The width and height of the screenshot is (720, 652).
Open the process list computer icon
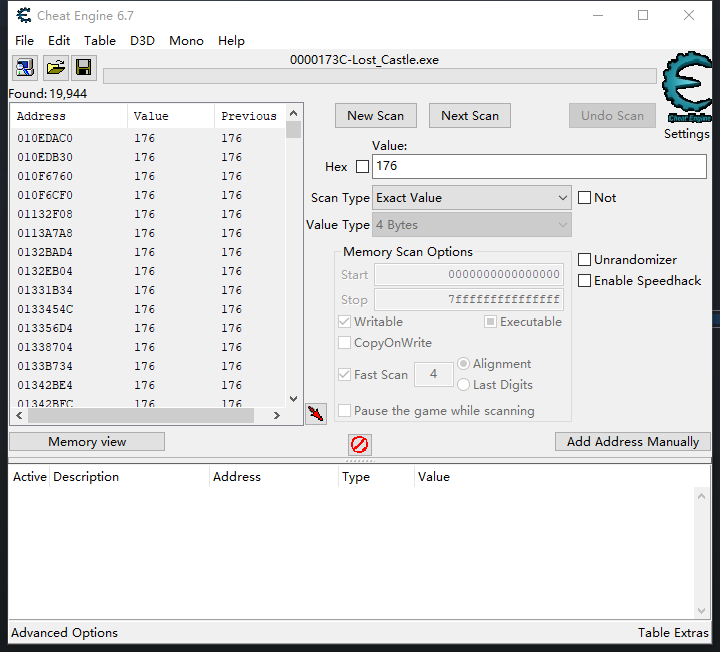[x=25, y=68]
